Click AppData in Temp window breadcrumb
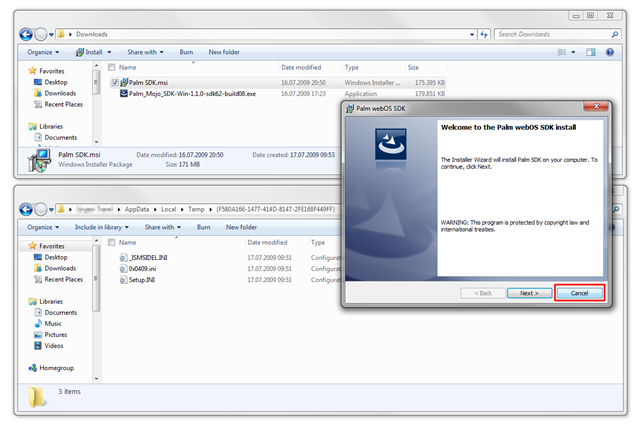Screen dimensions: 640x426 137,209
